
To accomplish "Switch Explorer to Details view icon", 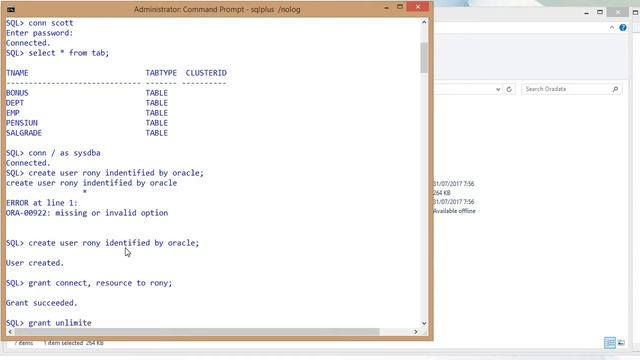I will [x=610, y=342].
